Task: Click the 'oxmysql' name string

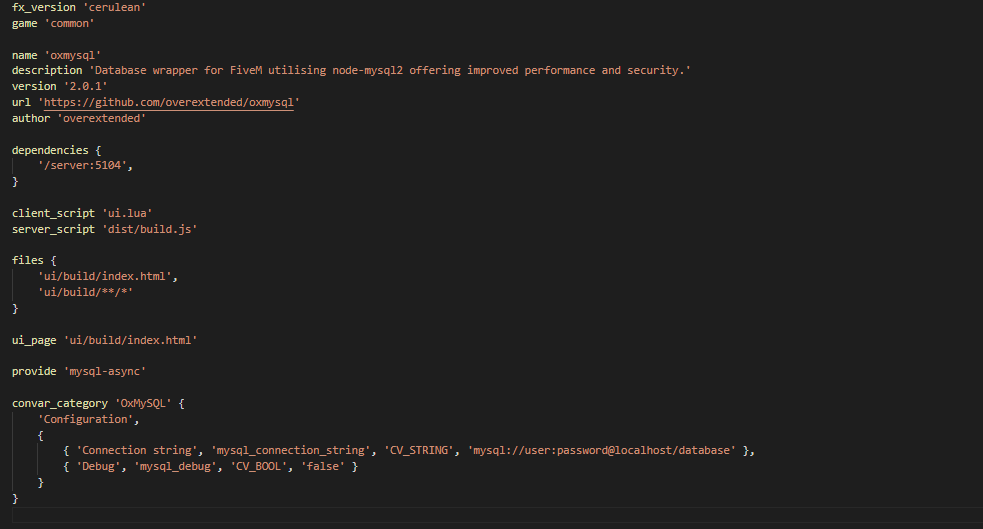Action: [x=72, y=55]
